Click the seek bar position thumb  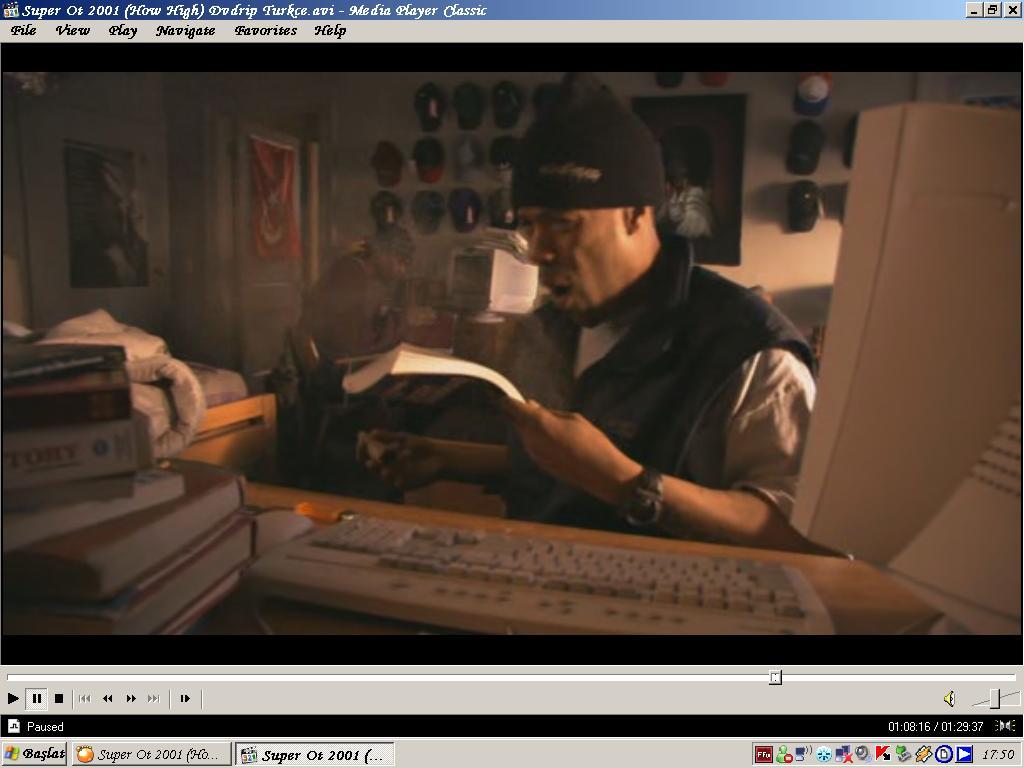(775, 677)
